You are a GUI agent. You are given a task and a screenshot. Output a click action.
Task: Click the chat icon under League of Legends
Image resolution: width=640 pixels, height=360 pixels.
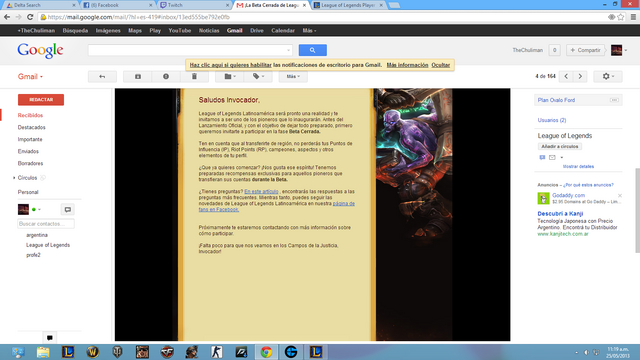point(542,158)
